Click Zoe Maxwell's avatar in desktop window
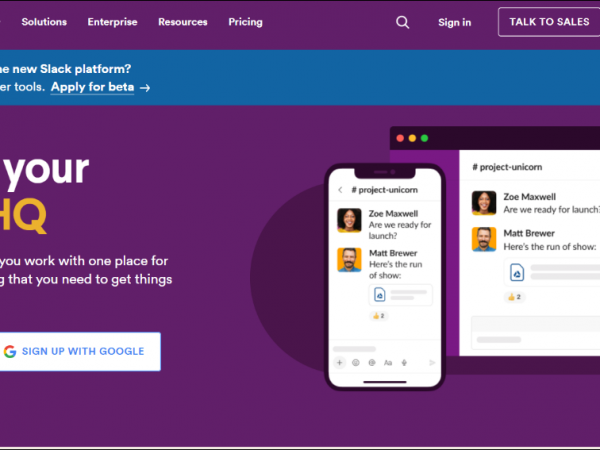 pyautogui.click(x=484, y=203)
